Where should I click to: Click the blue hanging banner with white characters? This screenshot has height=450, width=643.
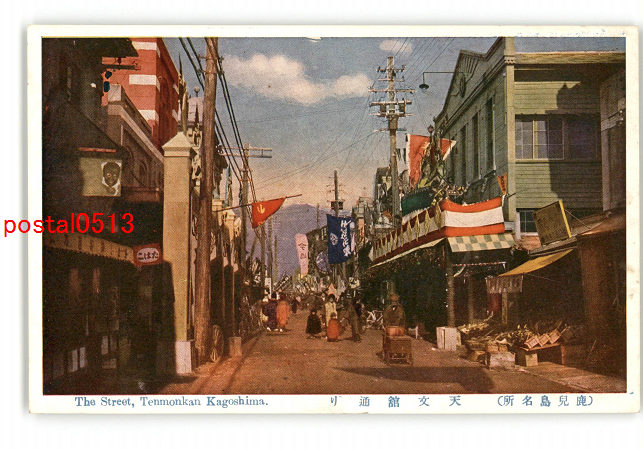(x=339, y=238)
